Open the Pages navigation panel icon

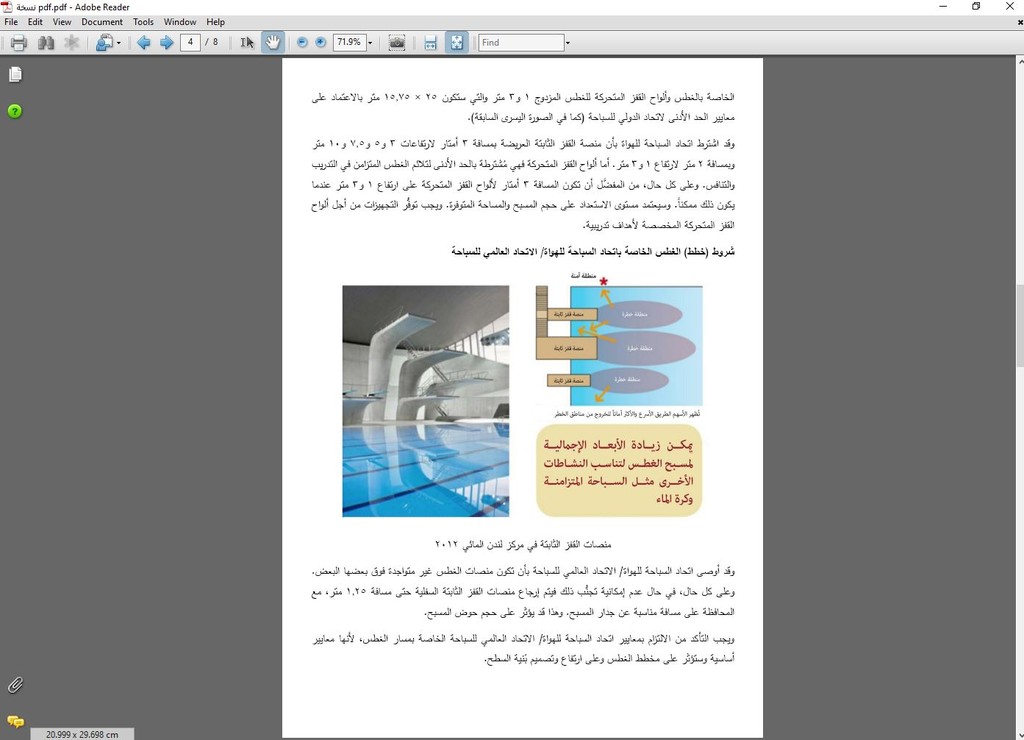pyautogui.click(x=15, y=74)
